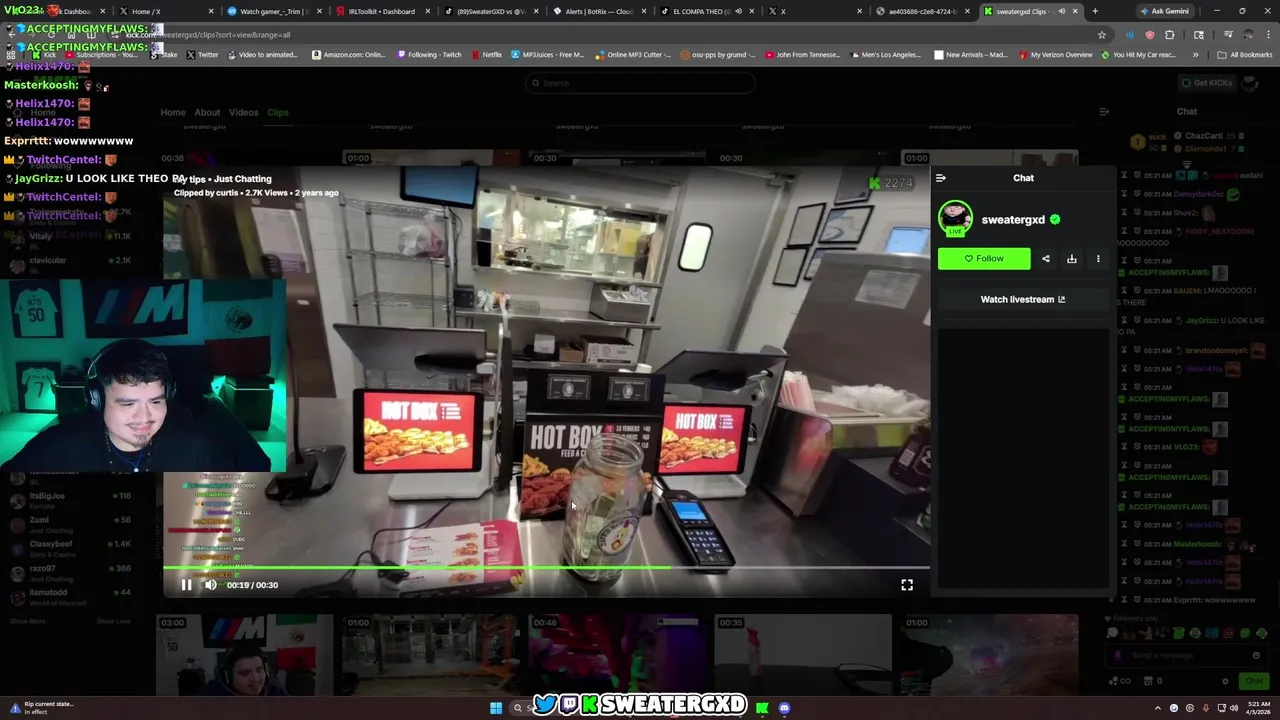Switch to the About tab
Screen dimensions: 1280x720
click(x=207, y=112)
